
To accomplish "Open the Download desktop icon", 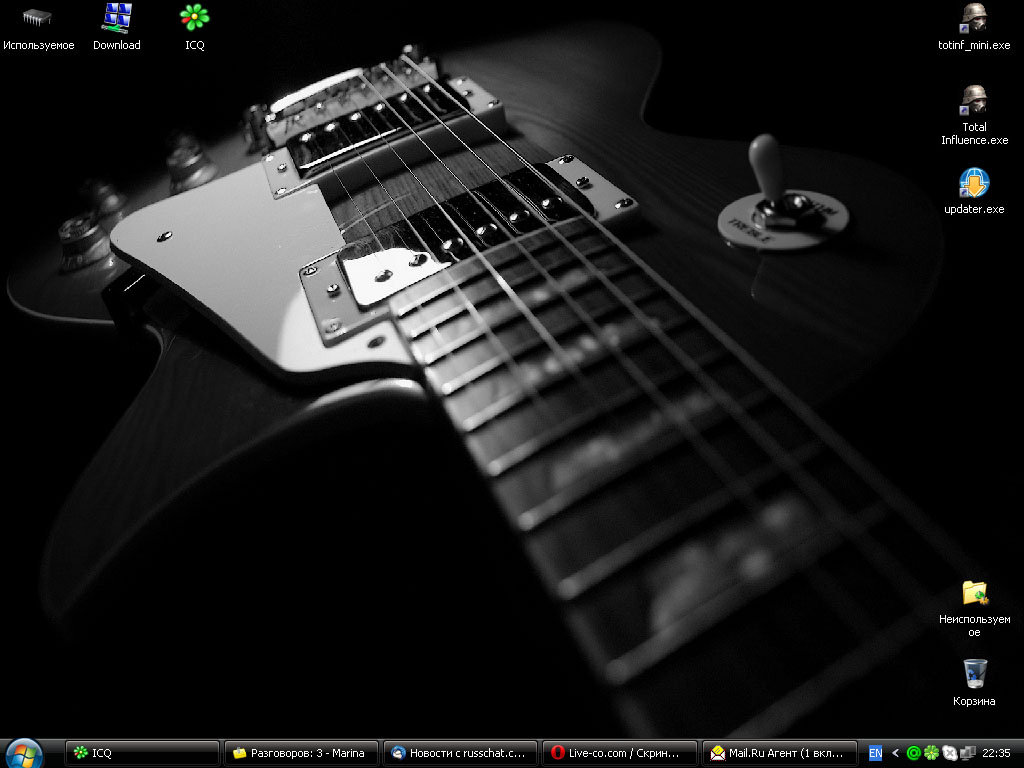I will 117,18.
